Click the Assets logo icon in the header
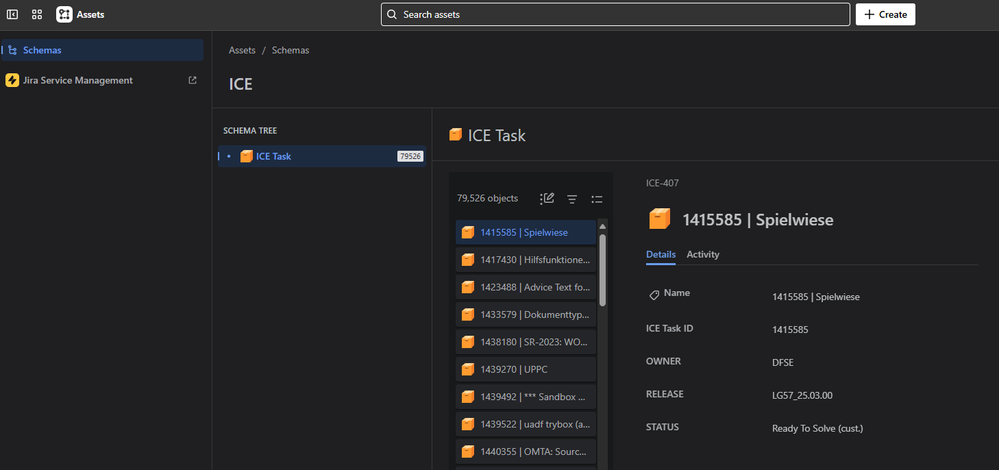The height and width of the screenshot is (470, 999). [64, 14]
